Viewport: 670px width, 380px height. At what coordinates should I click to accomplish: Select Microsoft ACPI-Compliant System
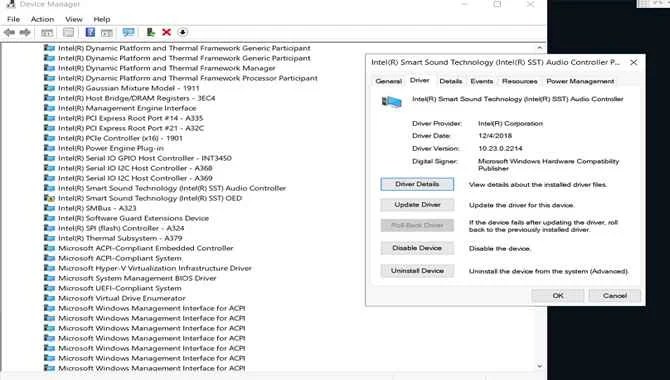point(120,258)
